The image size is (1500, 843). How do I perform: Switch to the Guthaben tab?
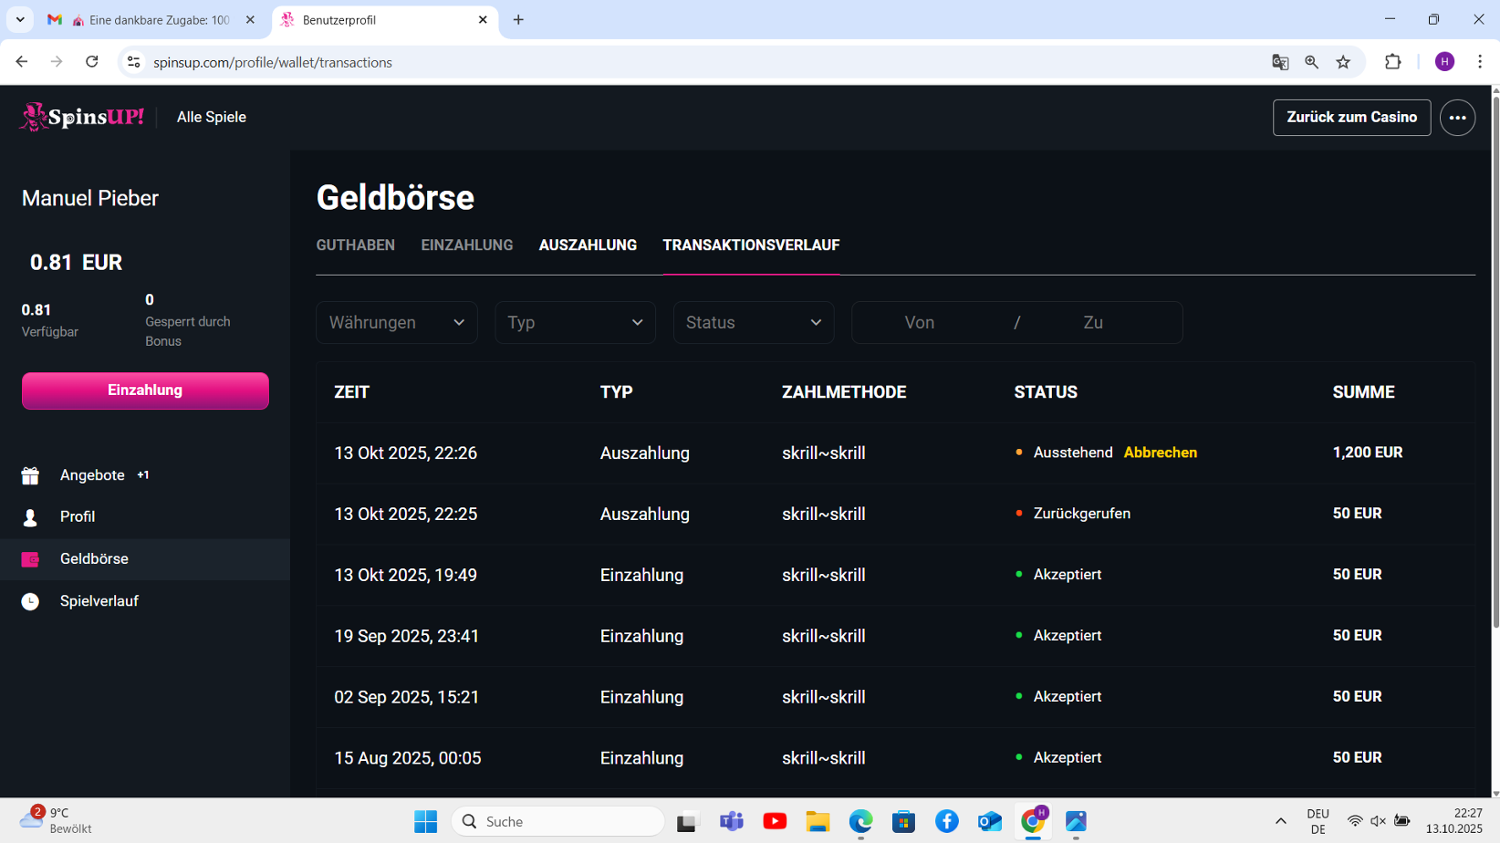pyautogui.click(x=355, y=245)
